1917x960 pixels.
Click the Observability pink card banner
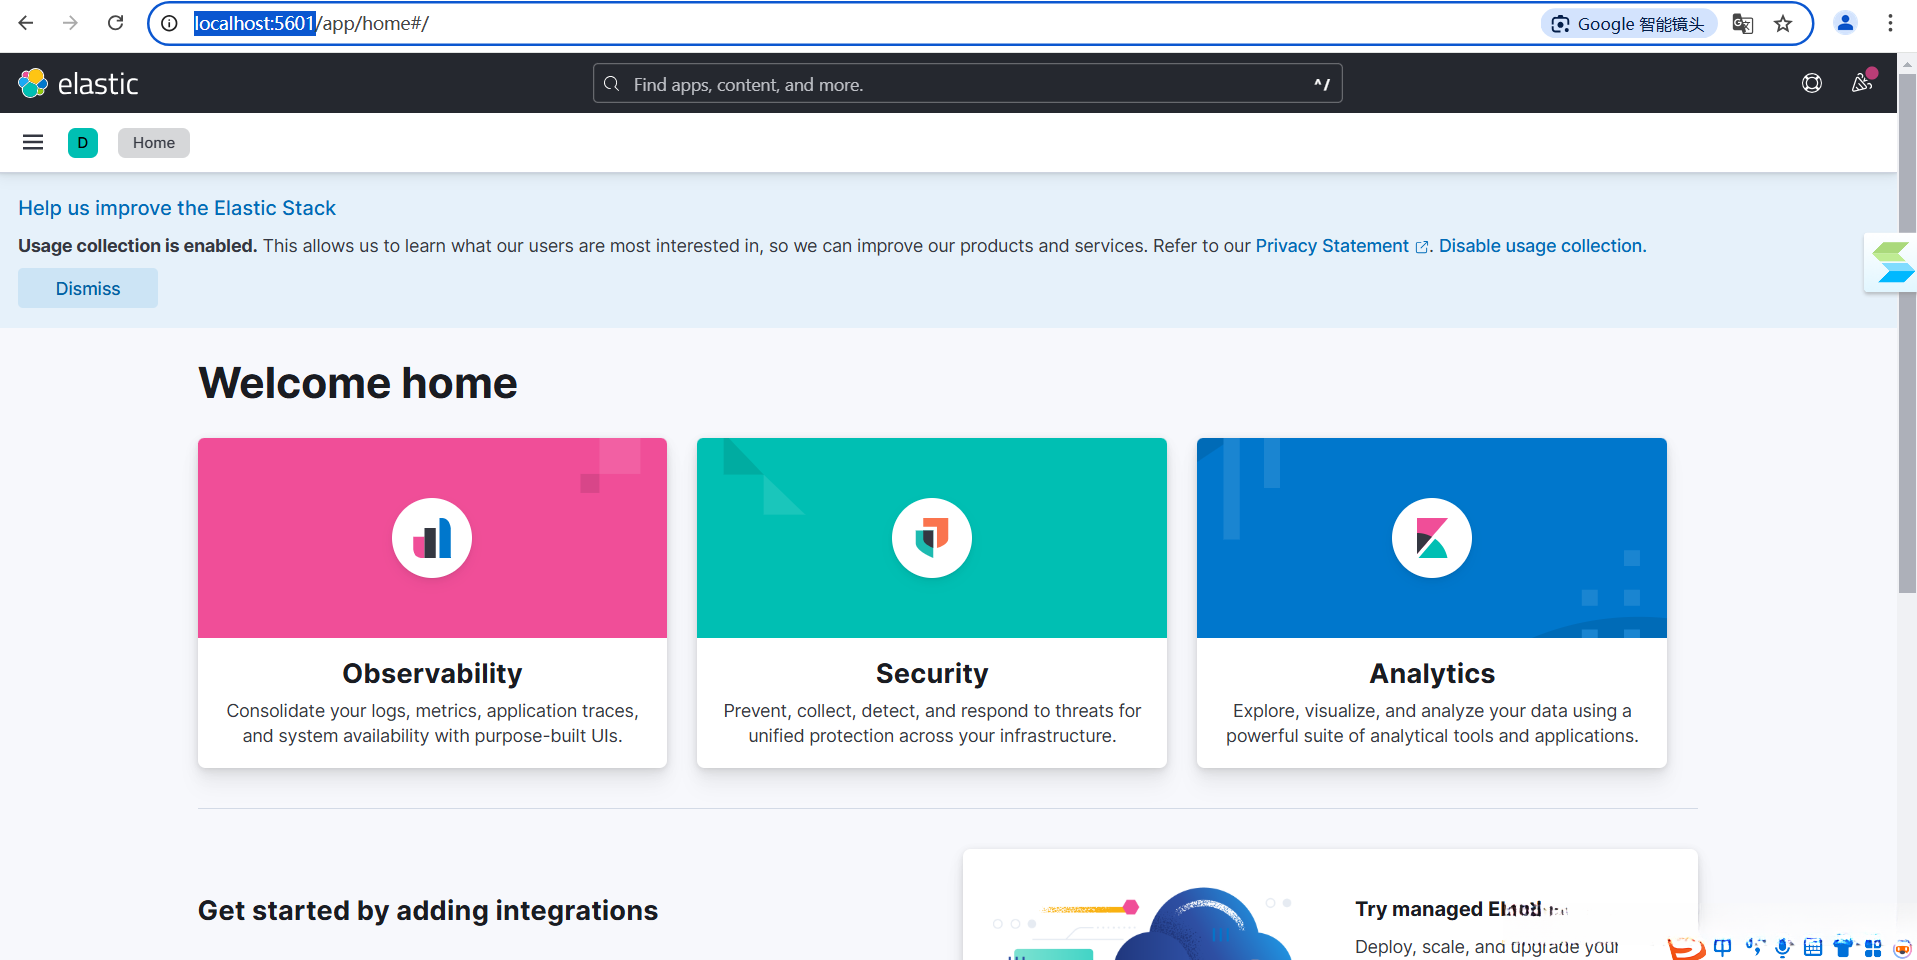point(432,538)
